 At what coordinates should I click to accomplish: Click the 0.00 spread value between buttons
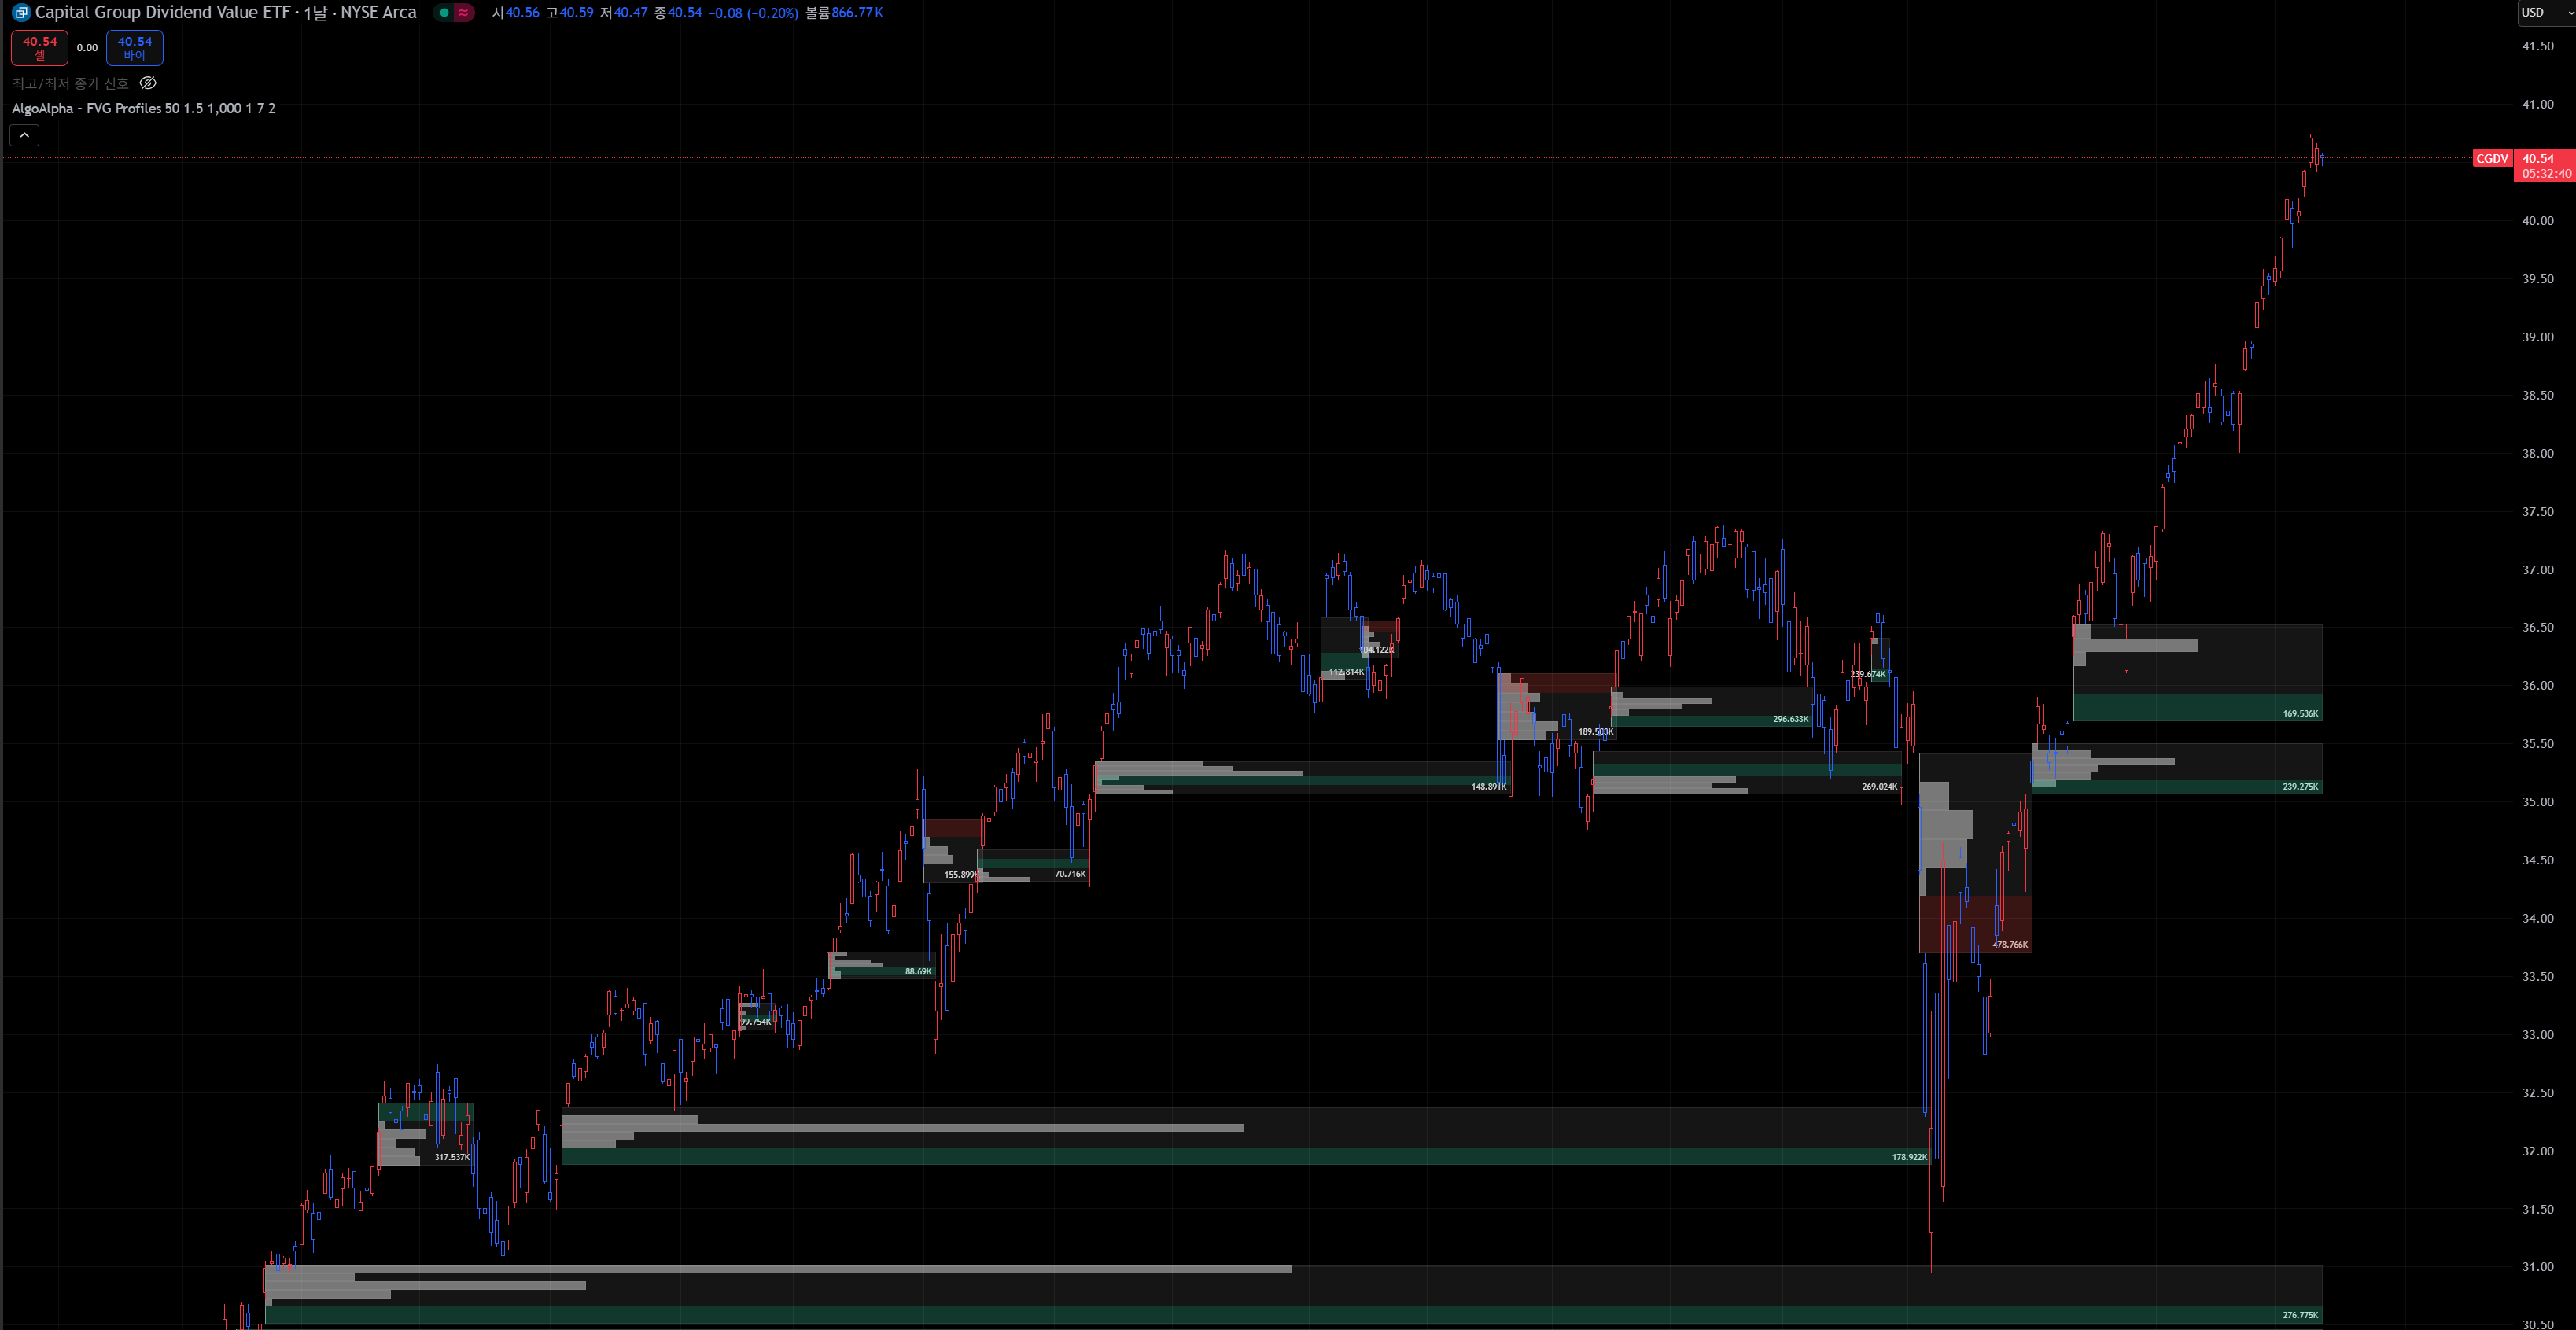point(87,47)
